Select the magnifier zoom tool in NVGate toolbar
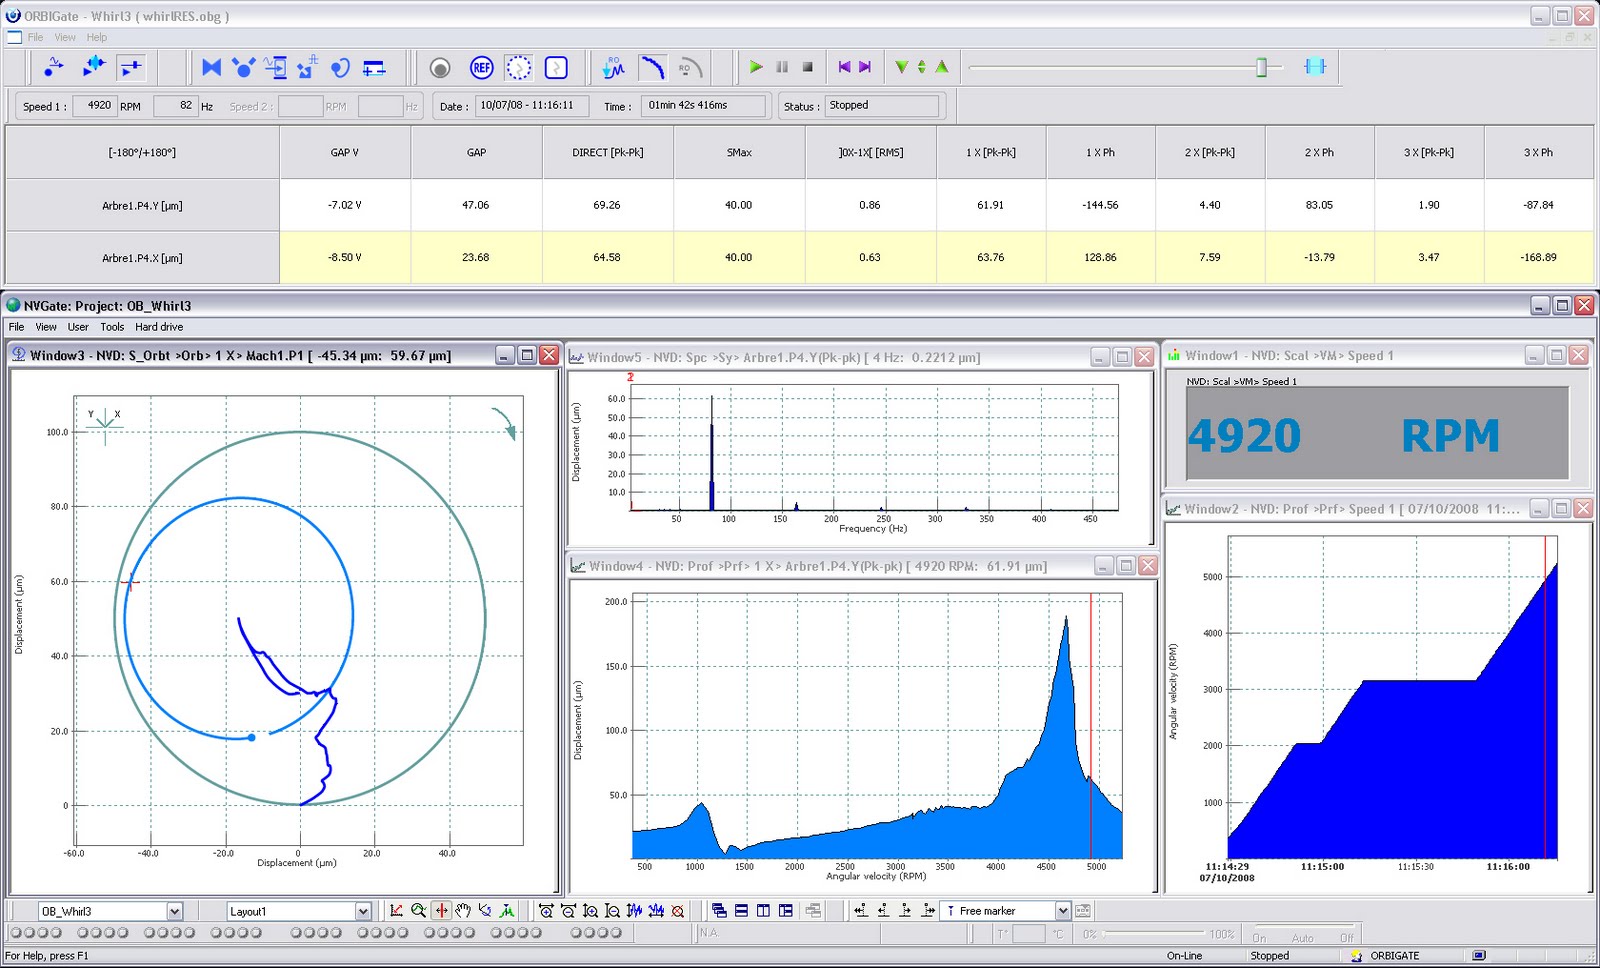 [419, 911]
